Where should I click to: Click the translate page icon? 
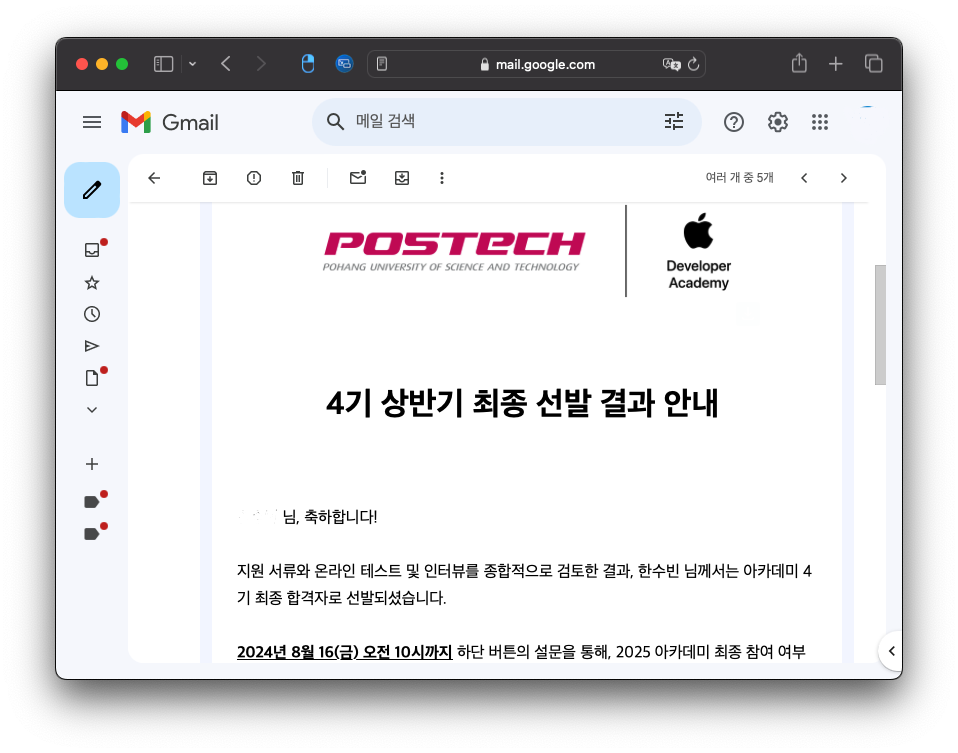[x=671, y=64]
